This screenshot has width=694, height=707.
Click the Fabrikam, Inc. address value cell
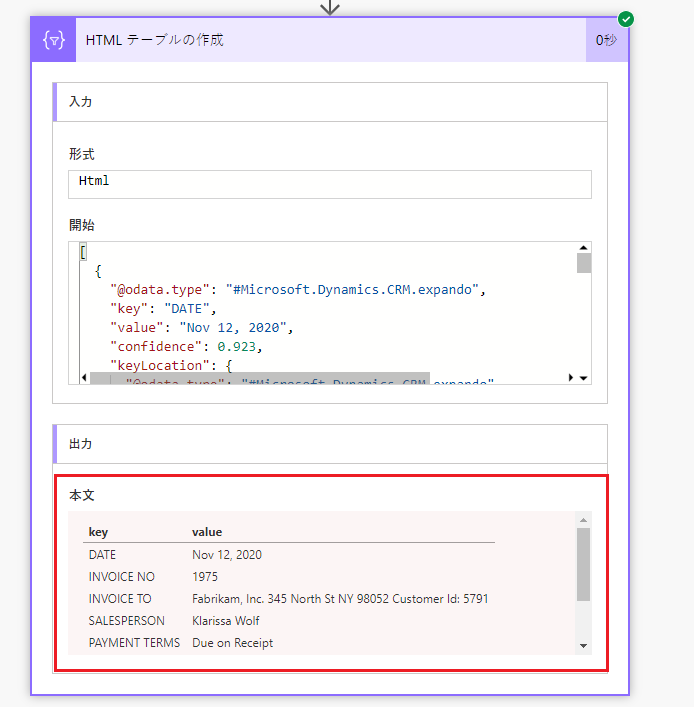point(340,599)
